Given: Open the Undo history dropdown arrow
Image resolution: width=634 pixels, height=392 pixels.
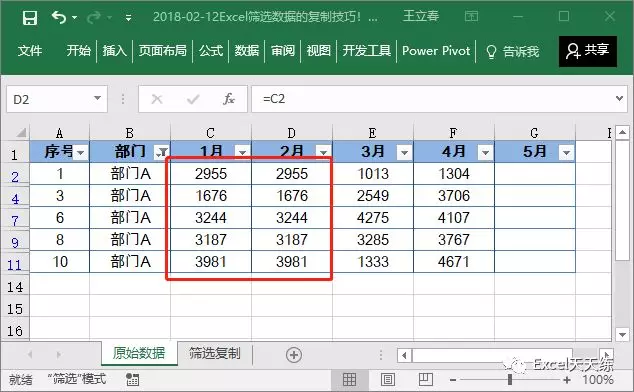Looking at the screenshot, I should click(74, 18).
